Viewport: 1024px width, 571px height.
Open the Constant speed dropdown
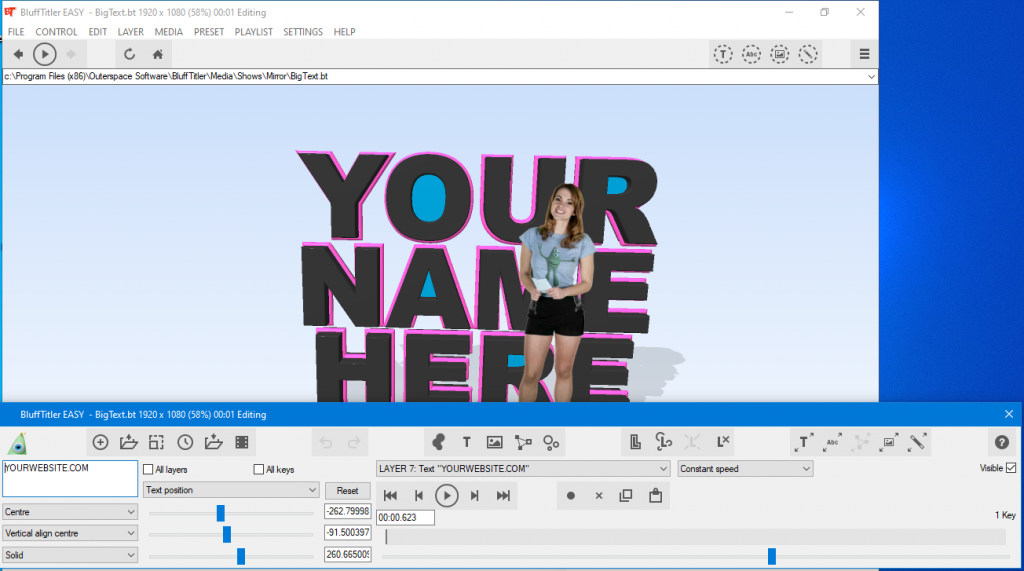745,468
